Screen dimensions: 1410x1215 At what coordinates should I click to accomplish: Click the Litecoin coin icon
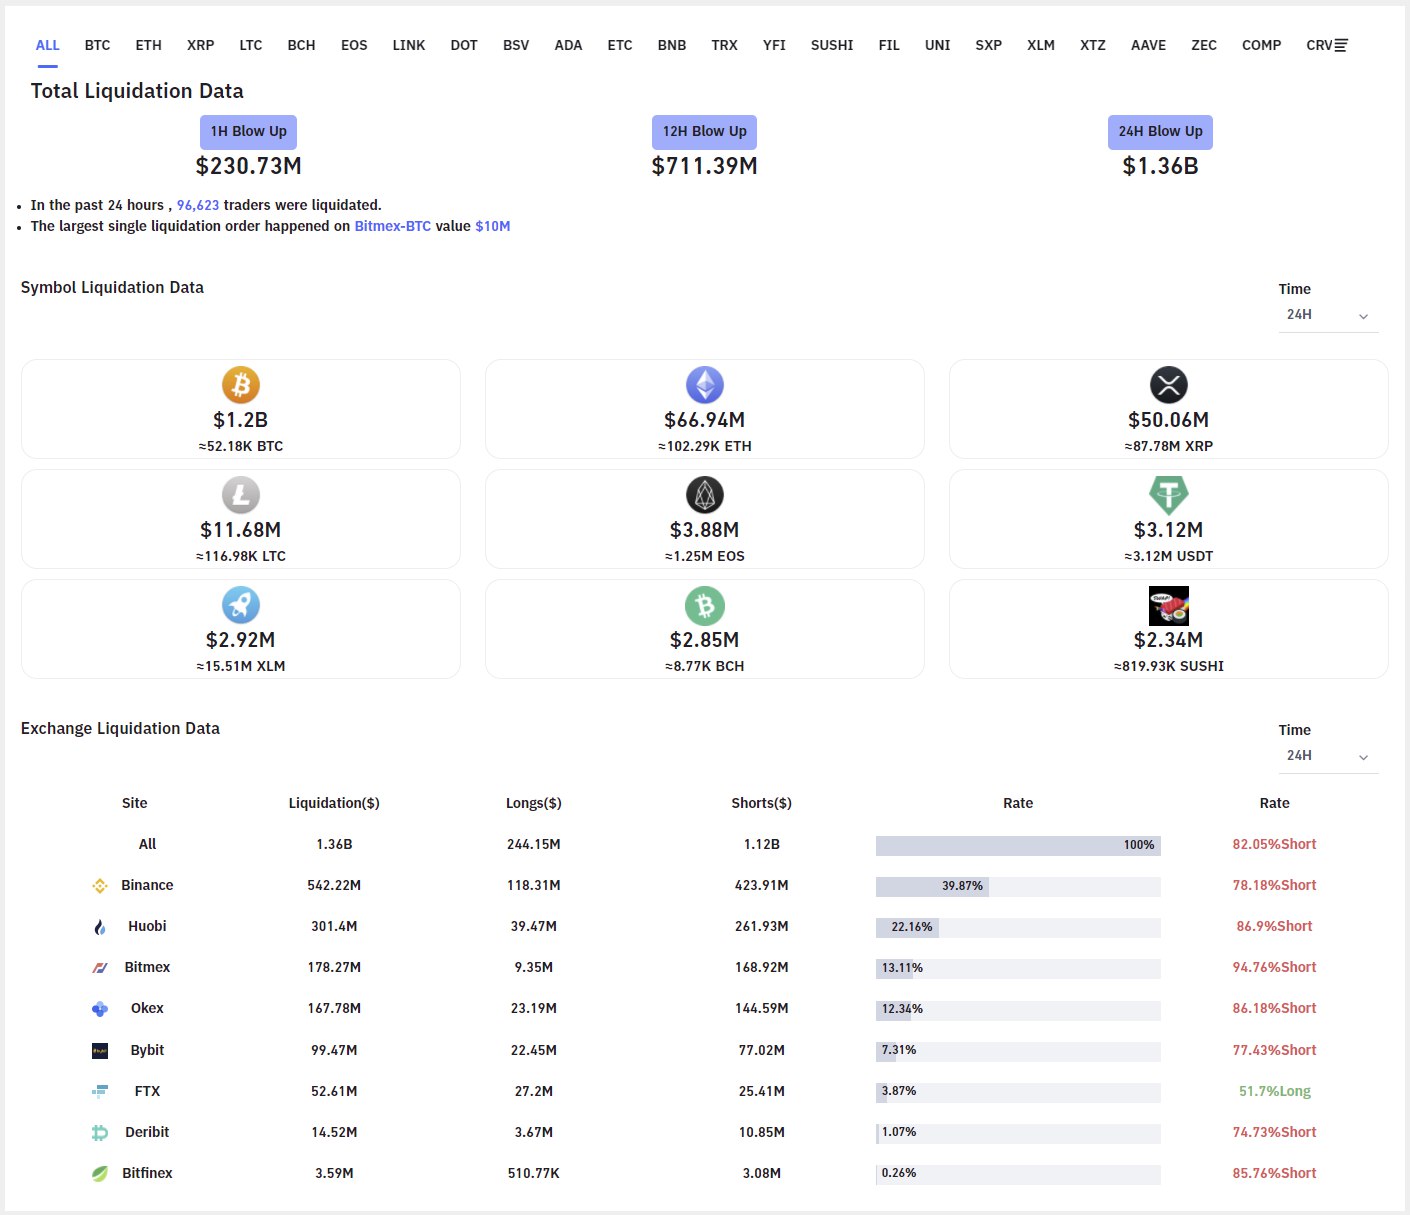(241, 495)
